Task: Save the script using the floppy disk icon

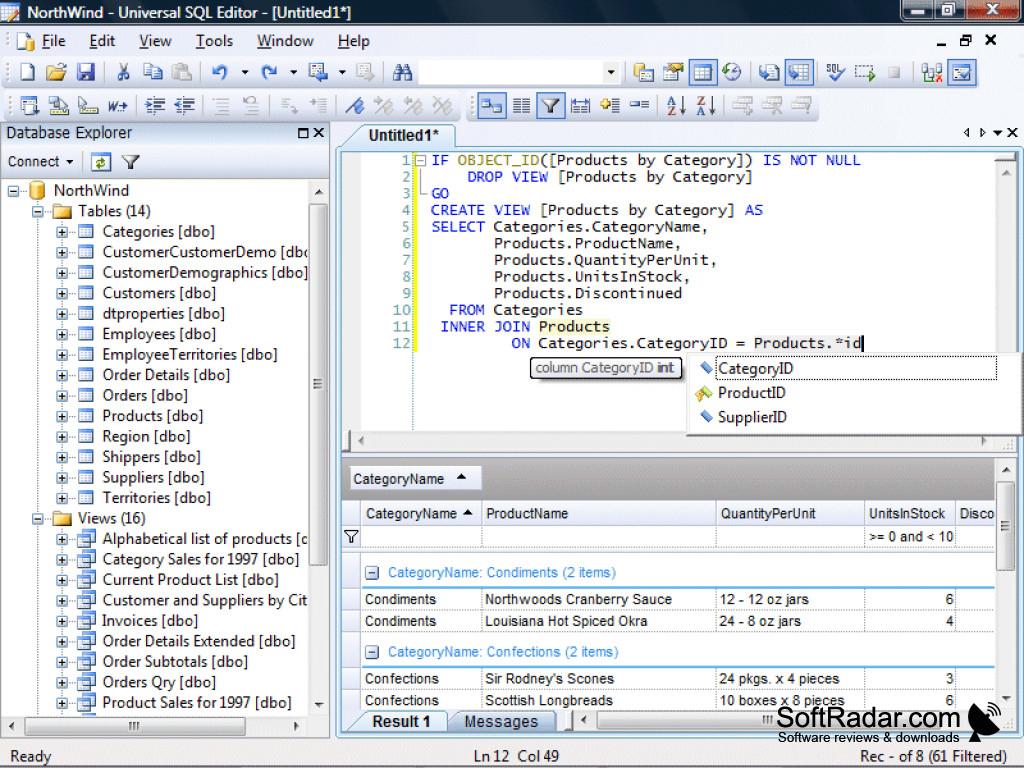Action: (x=86, y=72)
